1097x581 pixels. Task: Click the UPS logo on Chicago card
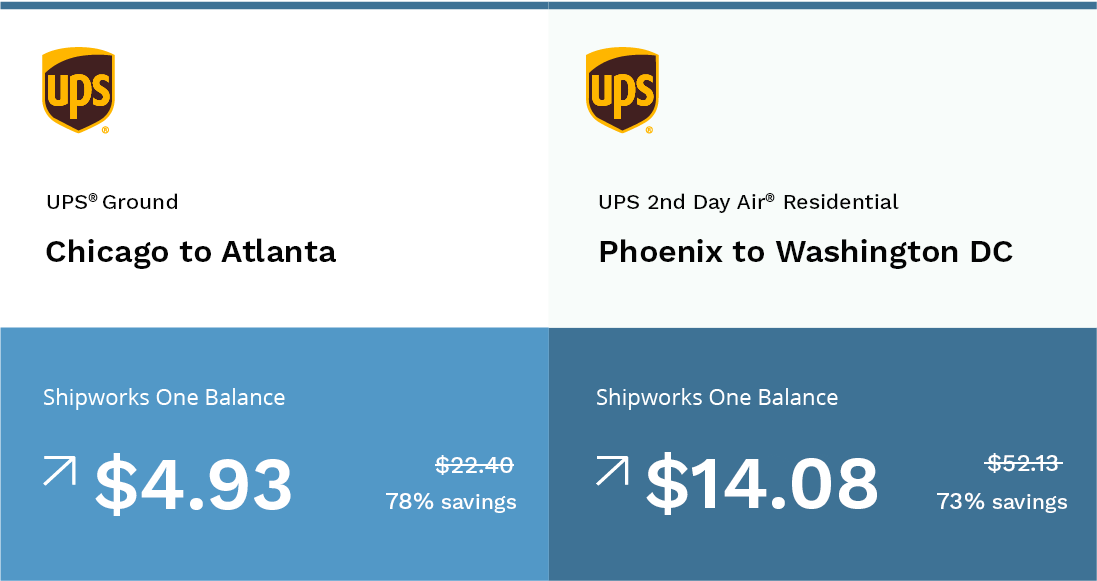pos(78,90)
